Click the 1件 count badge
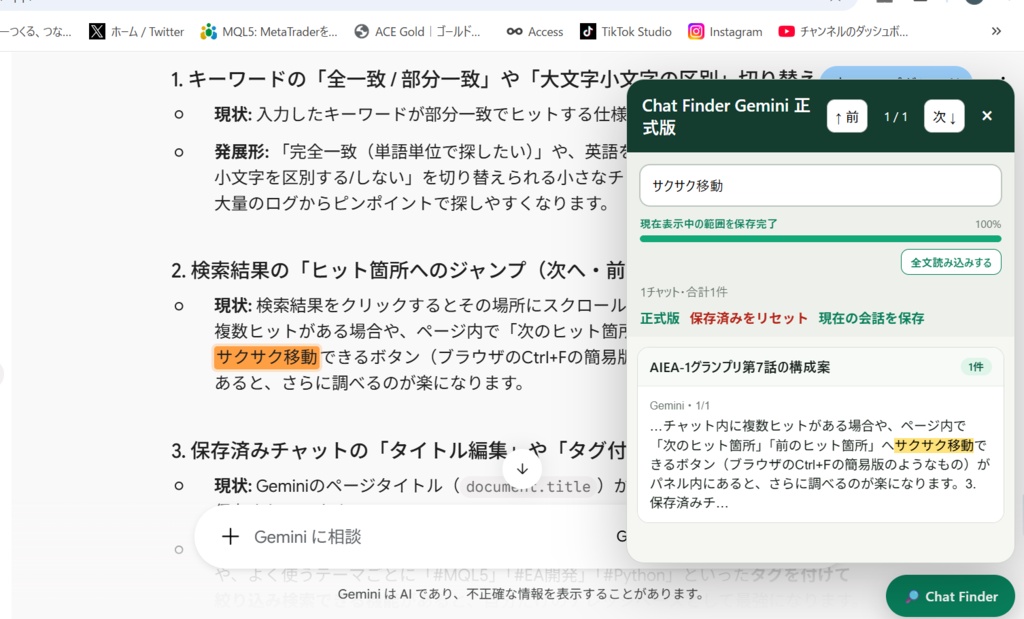This screenshot has width=1024, height=619. (x=976, y=367)
